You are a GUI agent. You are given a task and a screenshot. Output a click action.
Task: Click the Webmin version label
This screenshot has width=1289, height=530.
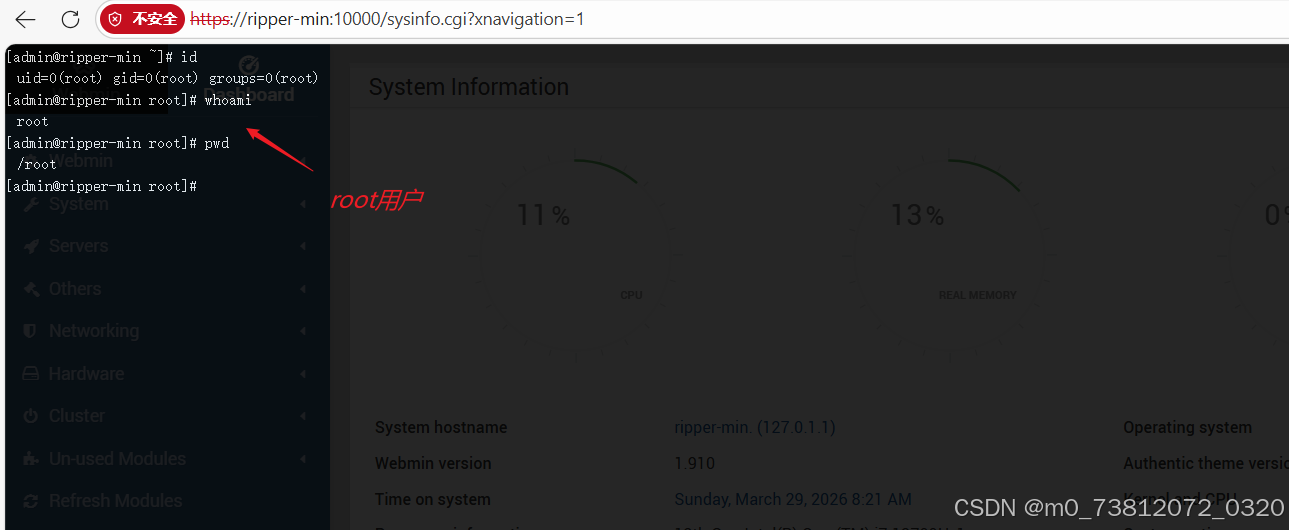(433, 463)
